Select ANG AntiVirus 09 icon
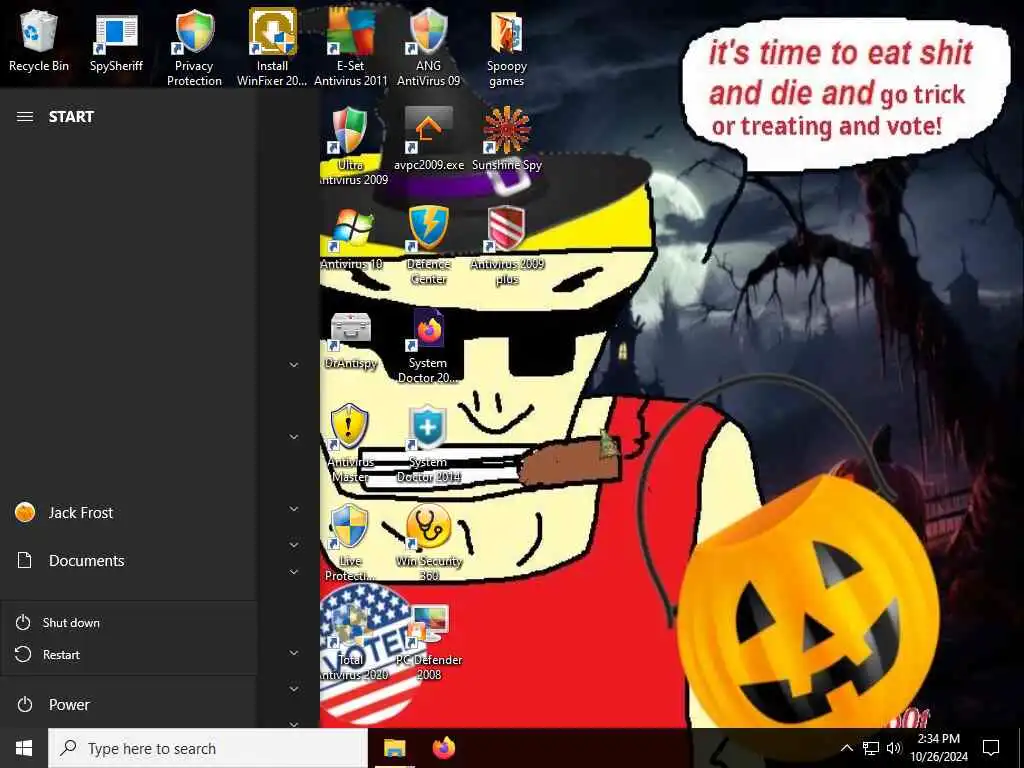Image resolution: width=1024 pixels, height=768 pixels. 428,47
